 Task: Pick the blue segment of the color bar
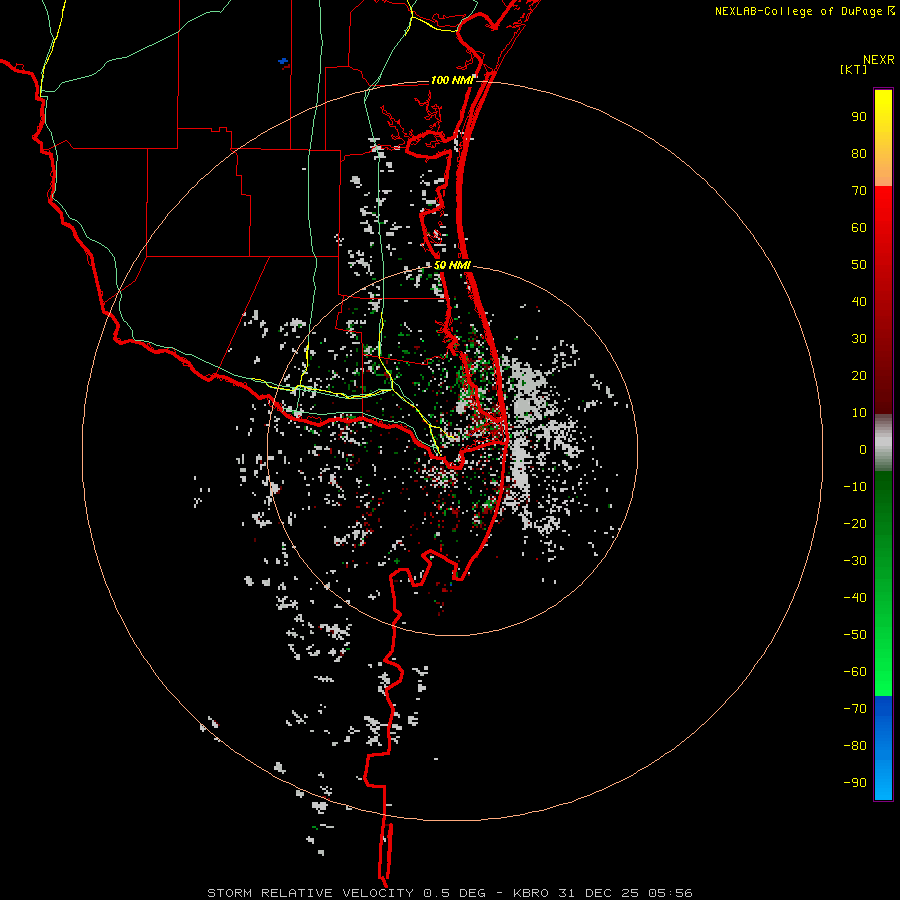pyautogui.click(x=883, y=748)
